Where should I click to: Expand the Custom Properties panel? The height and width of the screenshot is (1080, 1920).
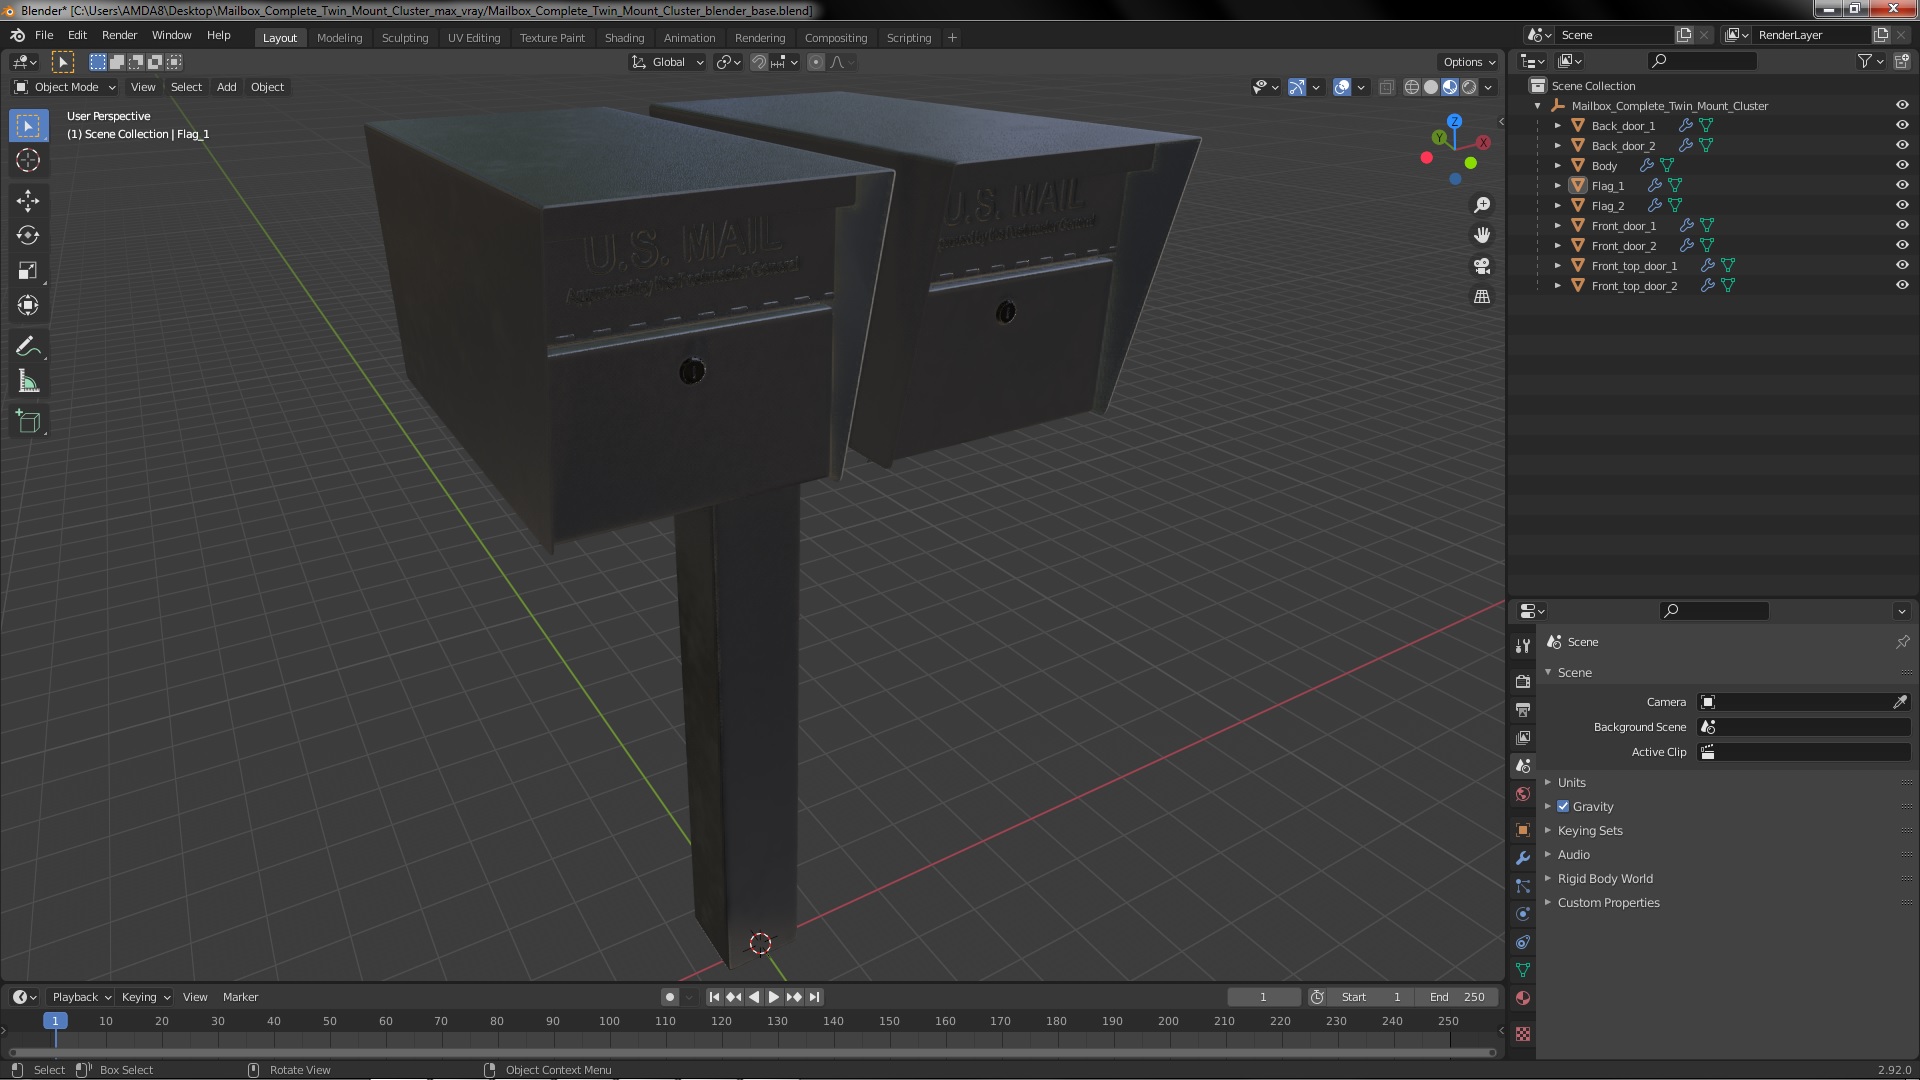pyautogui.click(x=1608, y=902)
